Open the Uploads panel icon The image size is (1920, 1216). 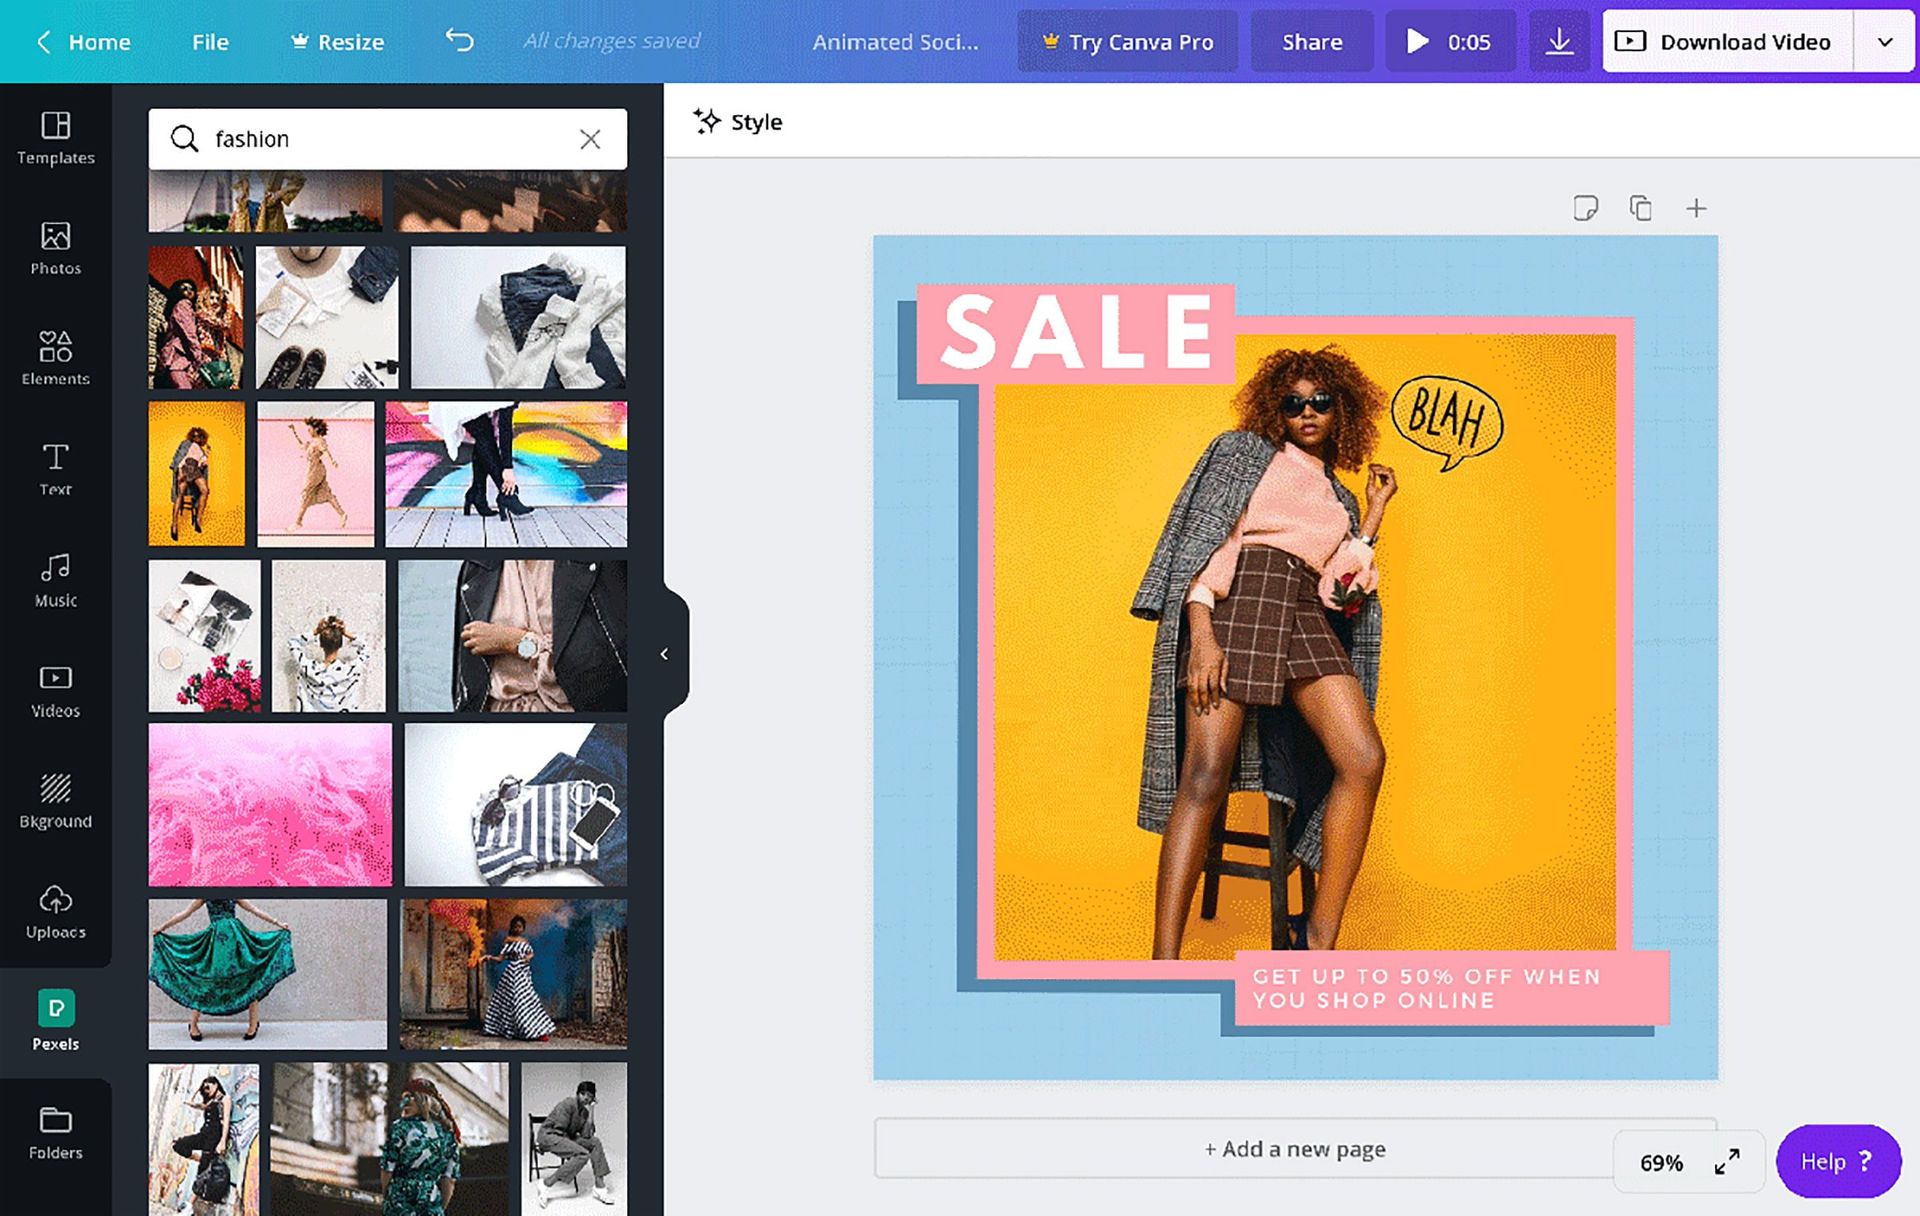click(55, 911)
